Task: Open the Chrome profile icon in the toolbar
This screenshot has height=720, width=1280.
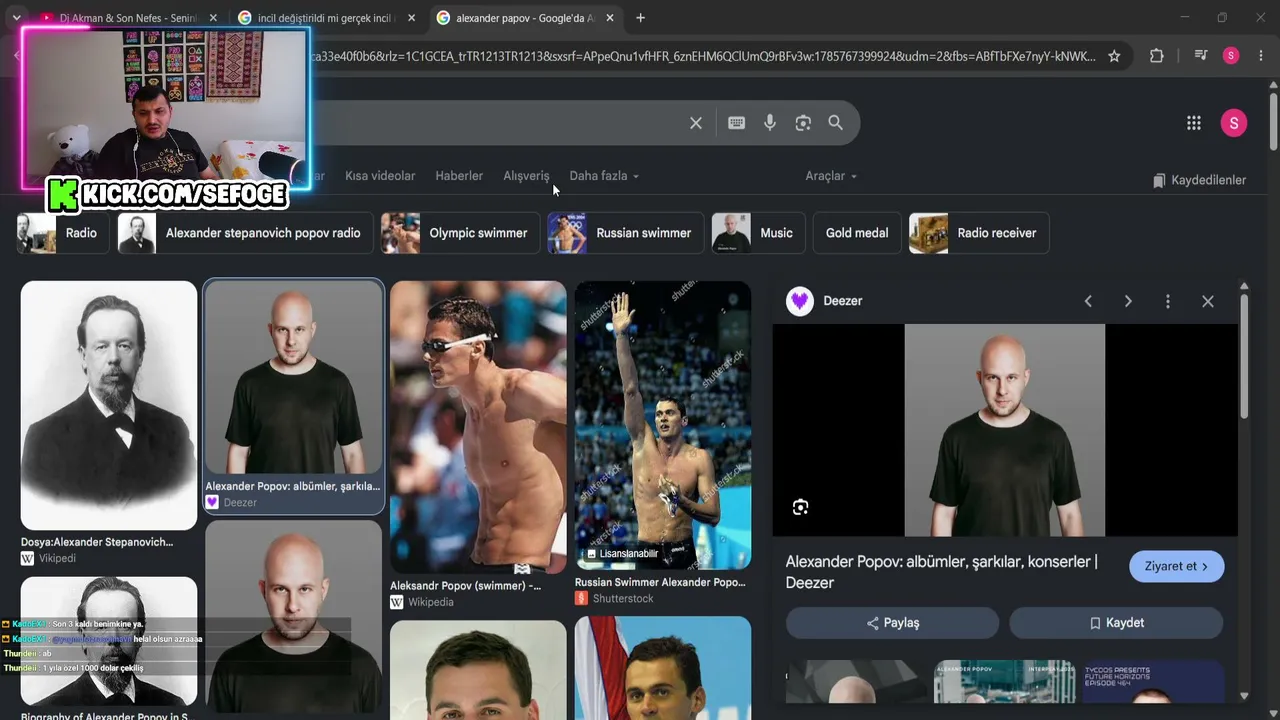Action: [x=1231, y=56]
